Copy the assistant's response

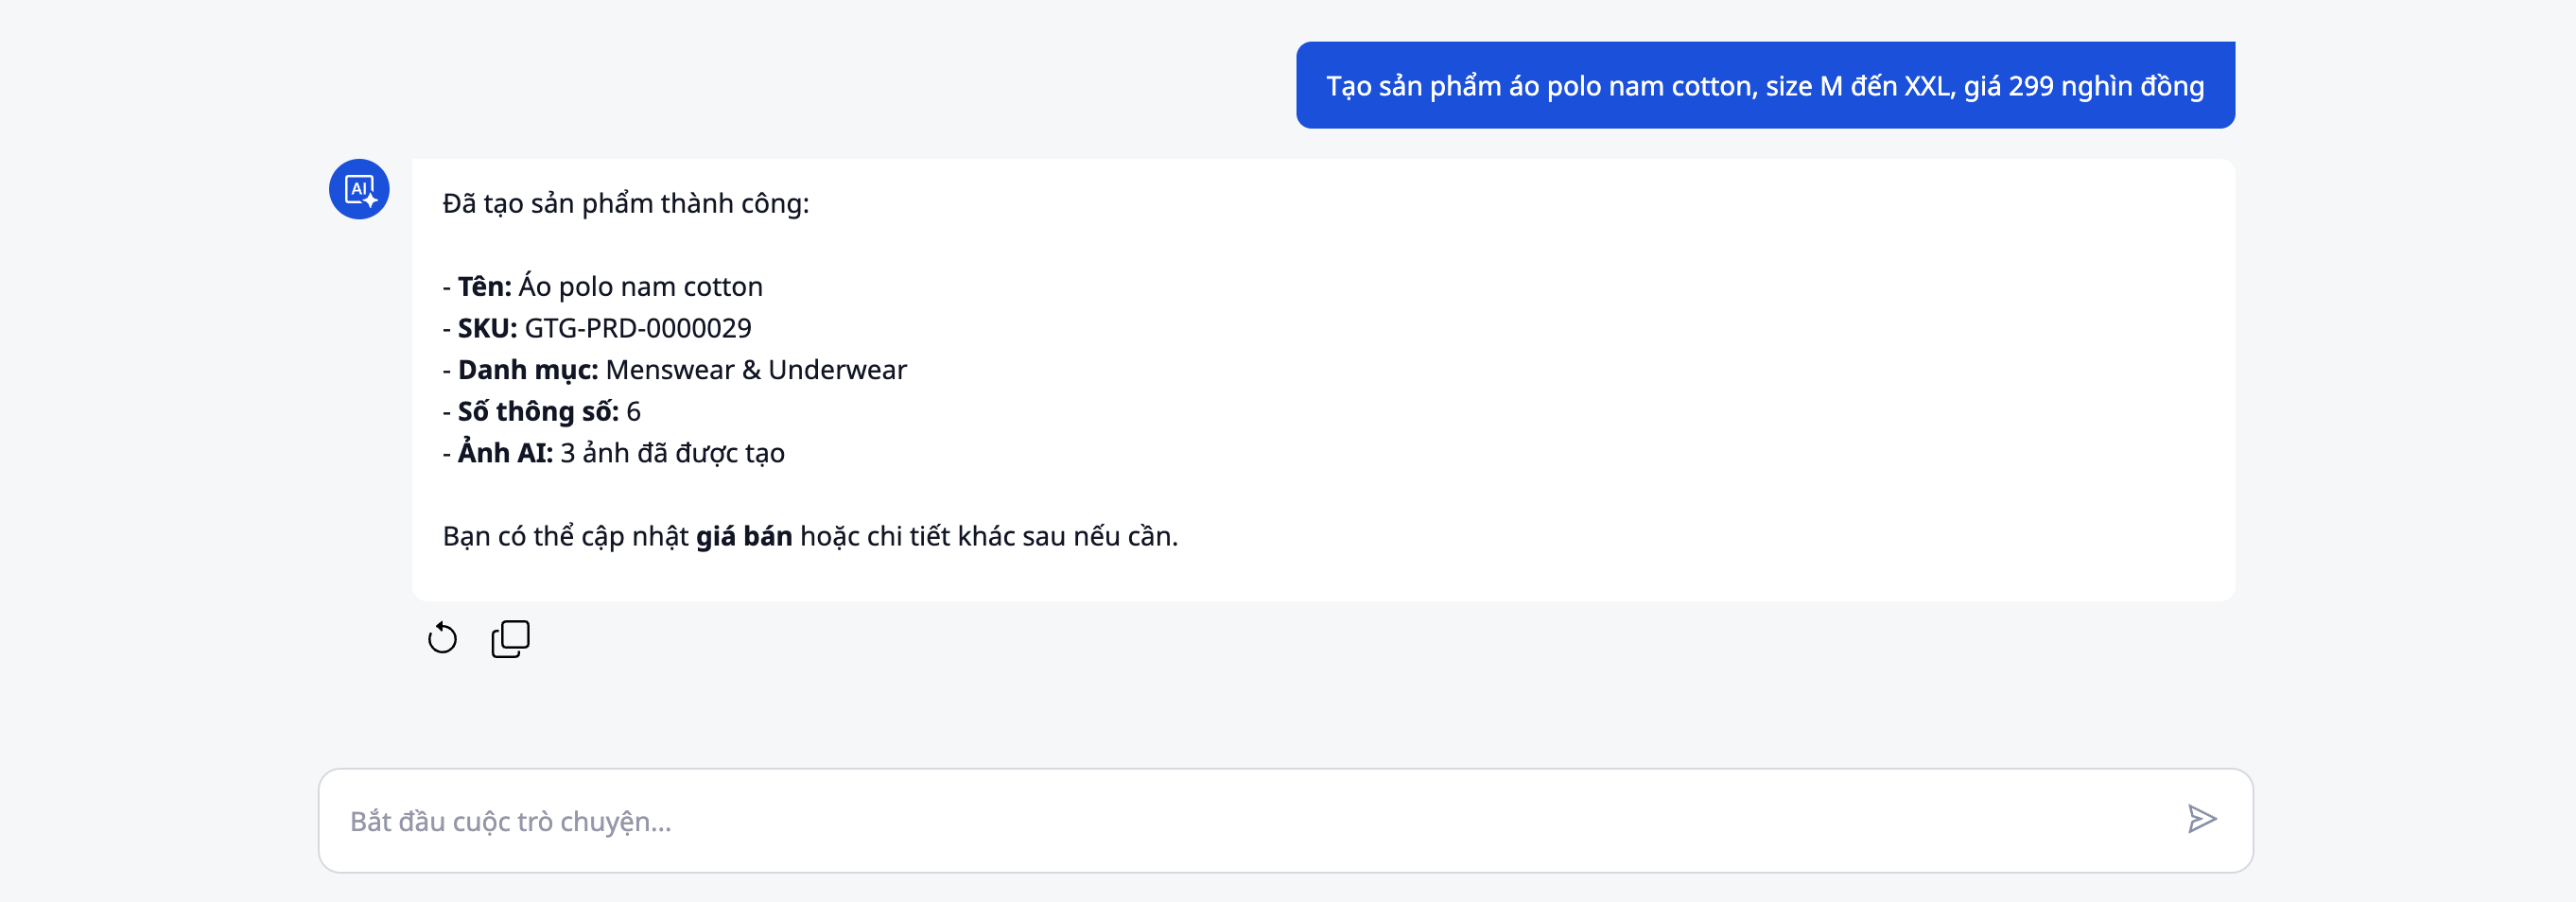click(x=510, y=638)
